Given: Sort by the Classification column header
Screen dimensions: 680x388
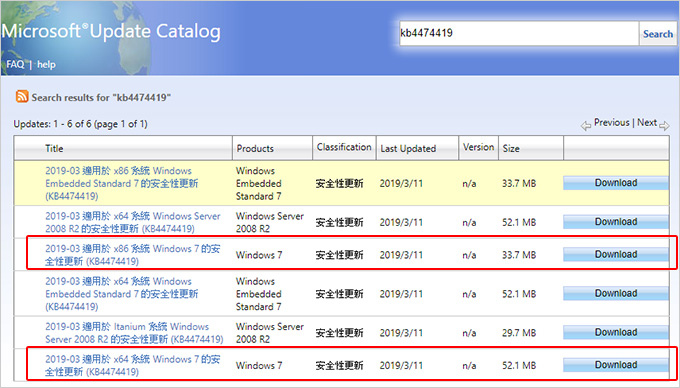Looking at the screenshot, I should tap(344, 147).
